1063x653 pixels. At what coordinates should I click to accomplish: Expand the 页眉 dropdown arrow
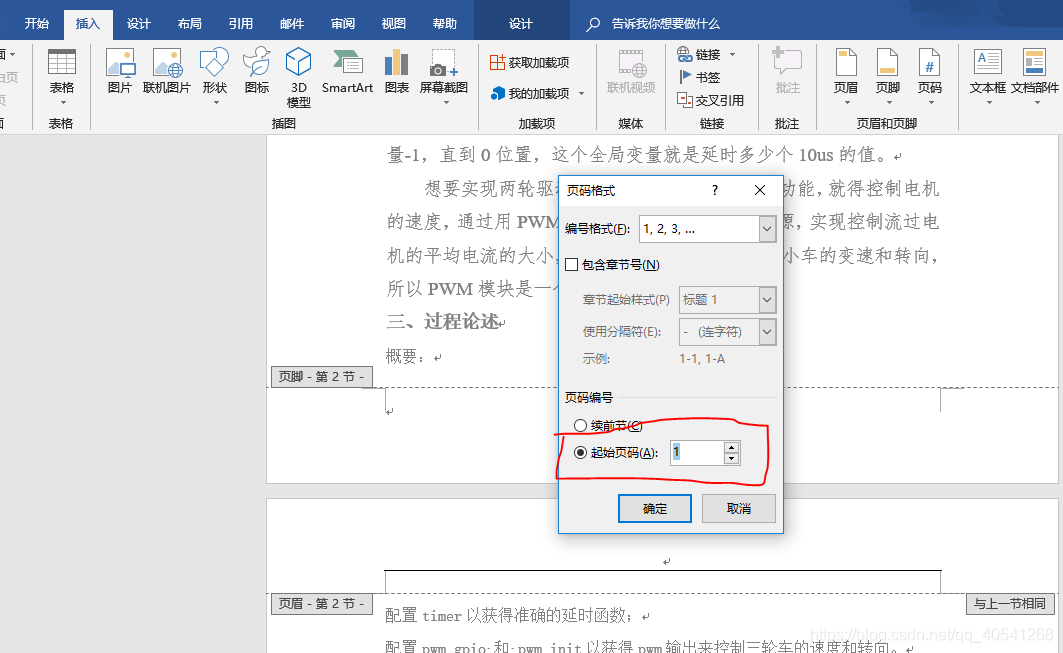[847, 103]
